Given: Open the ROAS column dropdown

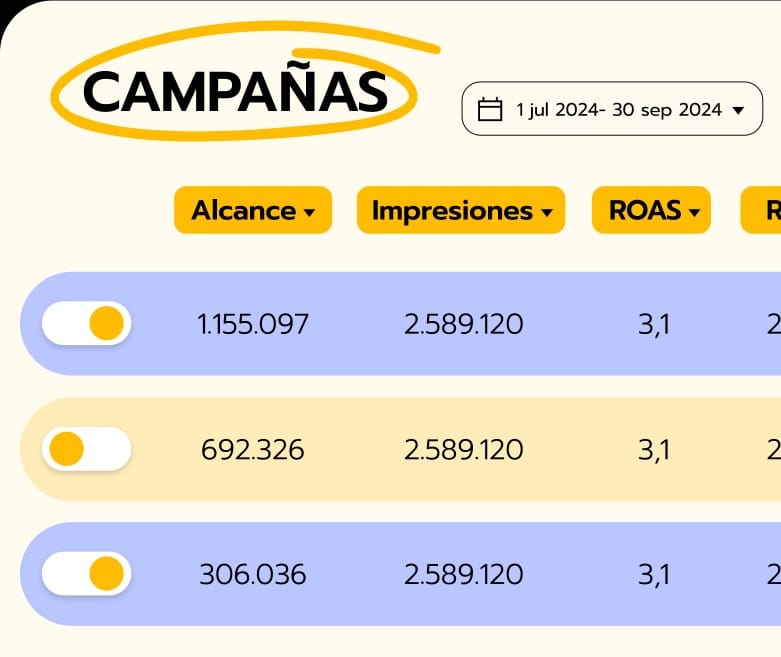Looking at the screenshot, I should click(x=651, y=210).
